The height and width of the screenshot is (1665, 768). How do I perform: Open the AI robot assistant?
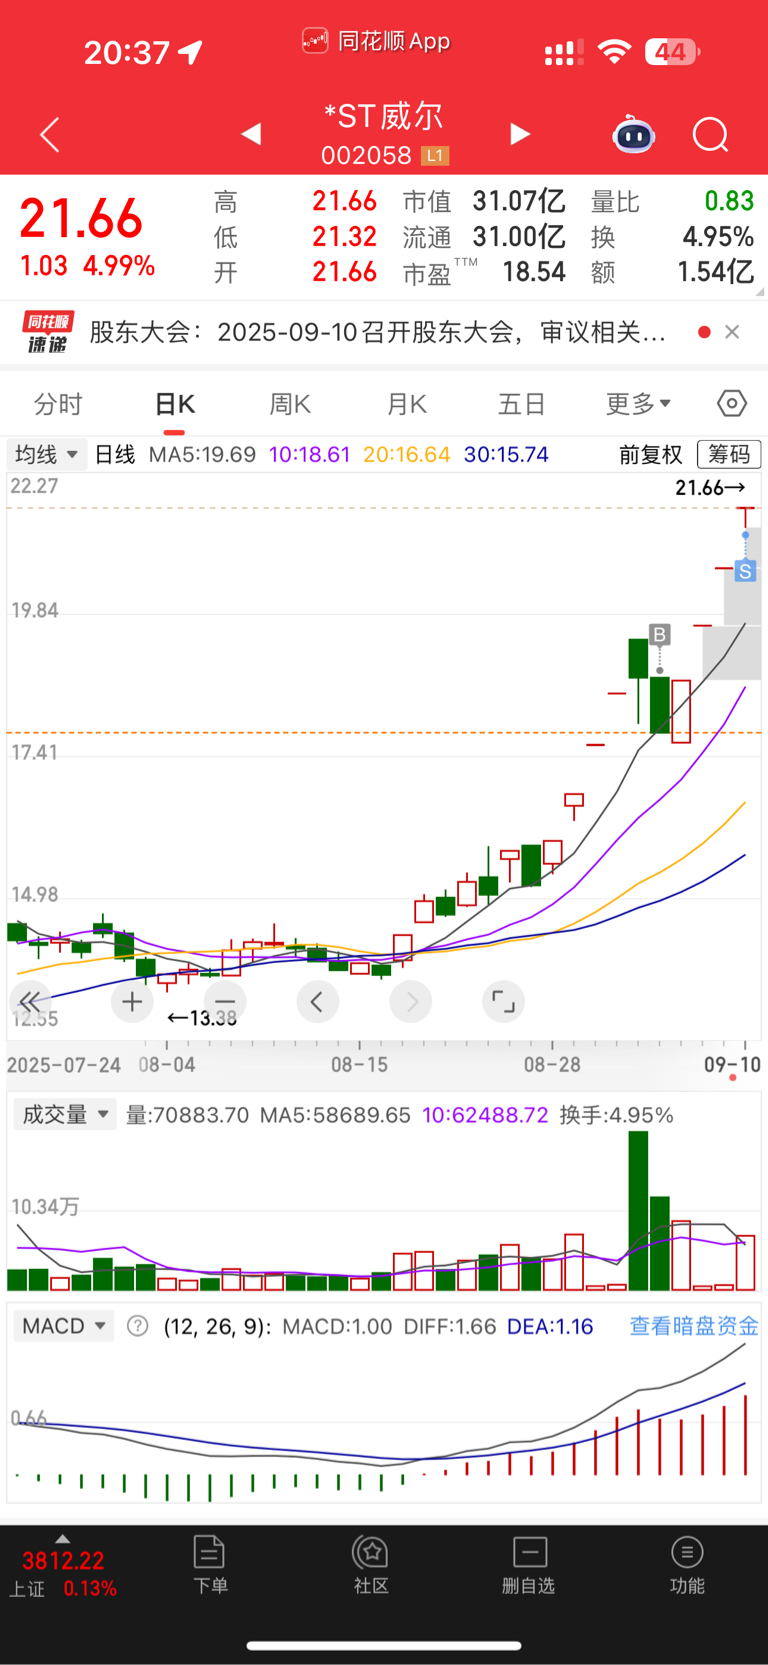pyautogui.click(x=633, y=134)
